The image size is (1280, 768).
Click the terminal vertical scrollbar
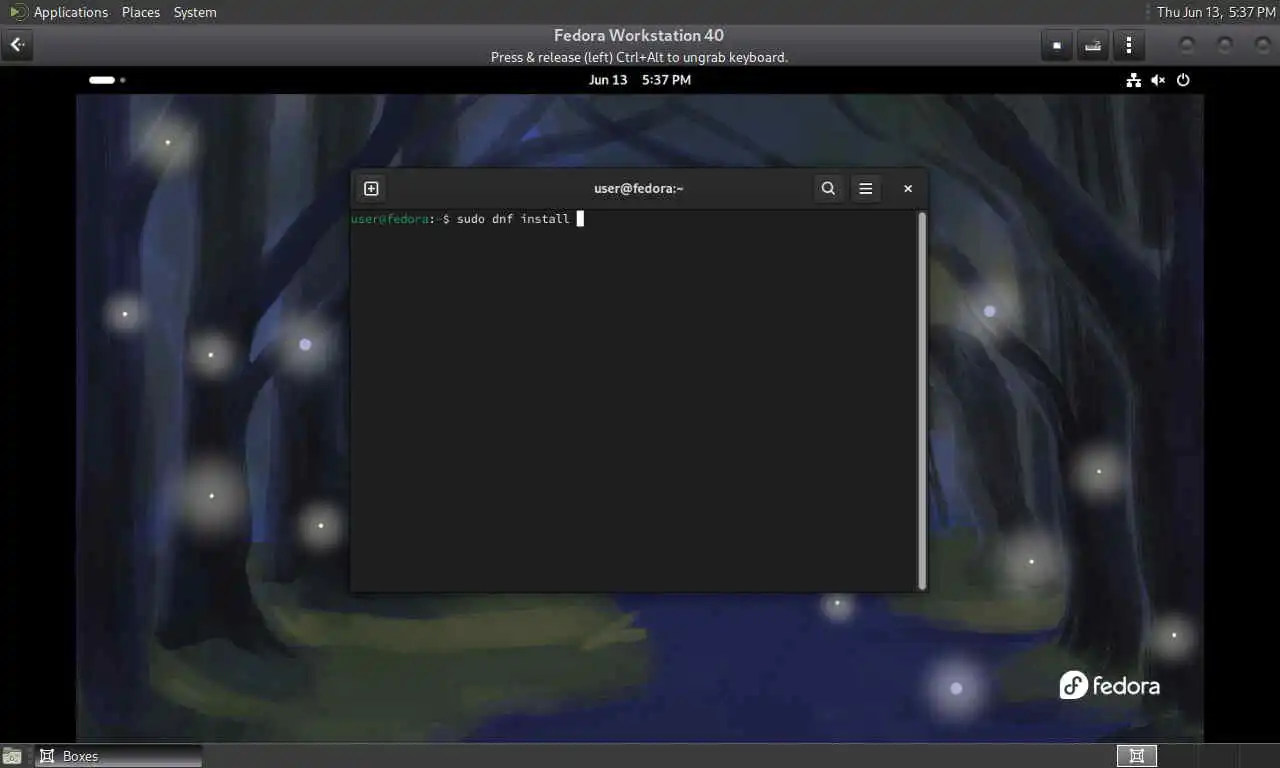pyautogui.click(x=922, y=400)
